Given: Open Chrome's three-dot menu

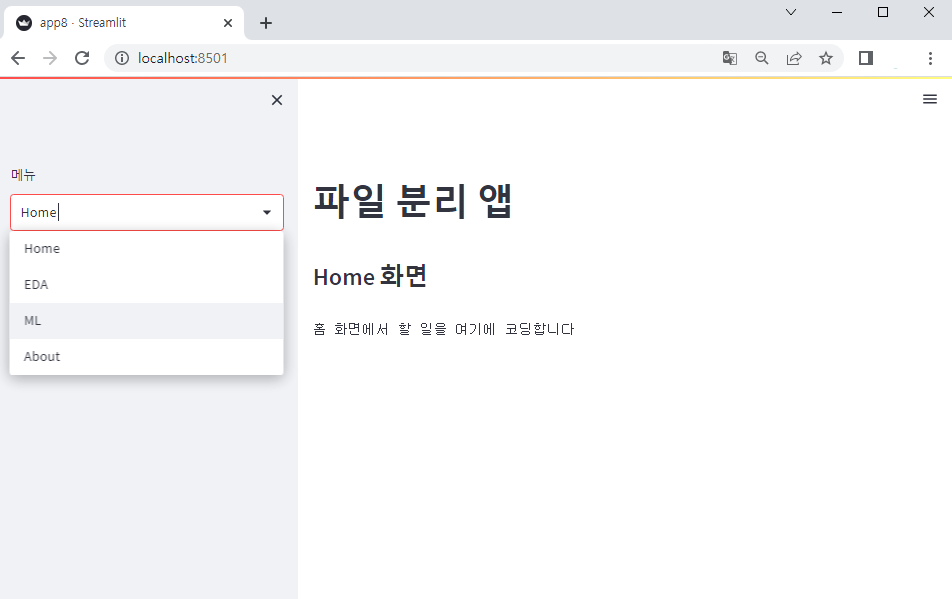Looking at the screenshot, I should 930,58.
